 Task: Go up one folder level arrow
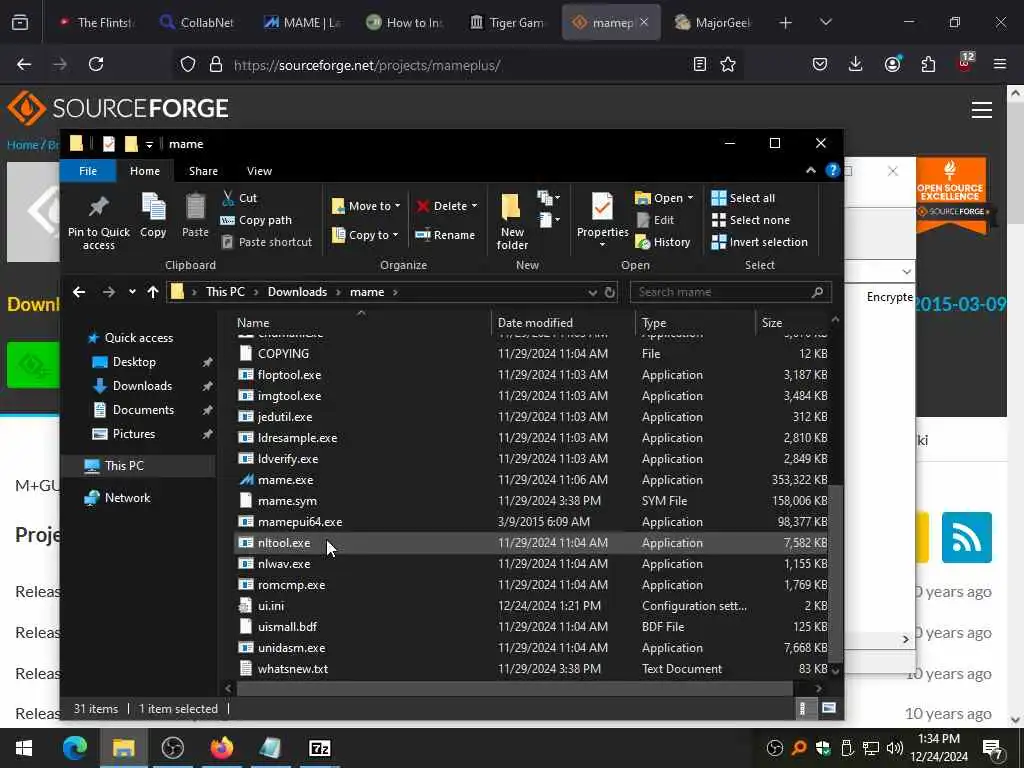pyautogui.click(x=153, y=292)
